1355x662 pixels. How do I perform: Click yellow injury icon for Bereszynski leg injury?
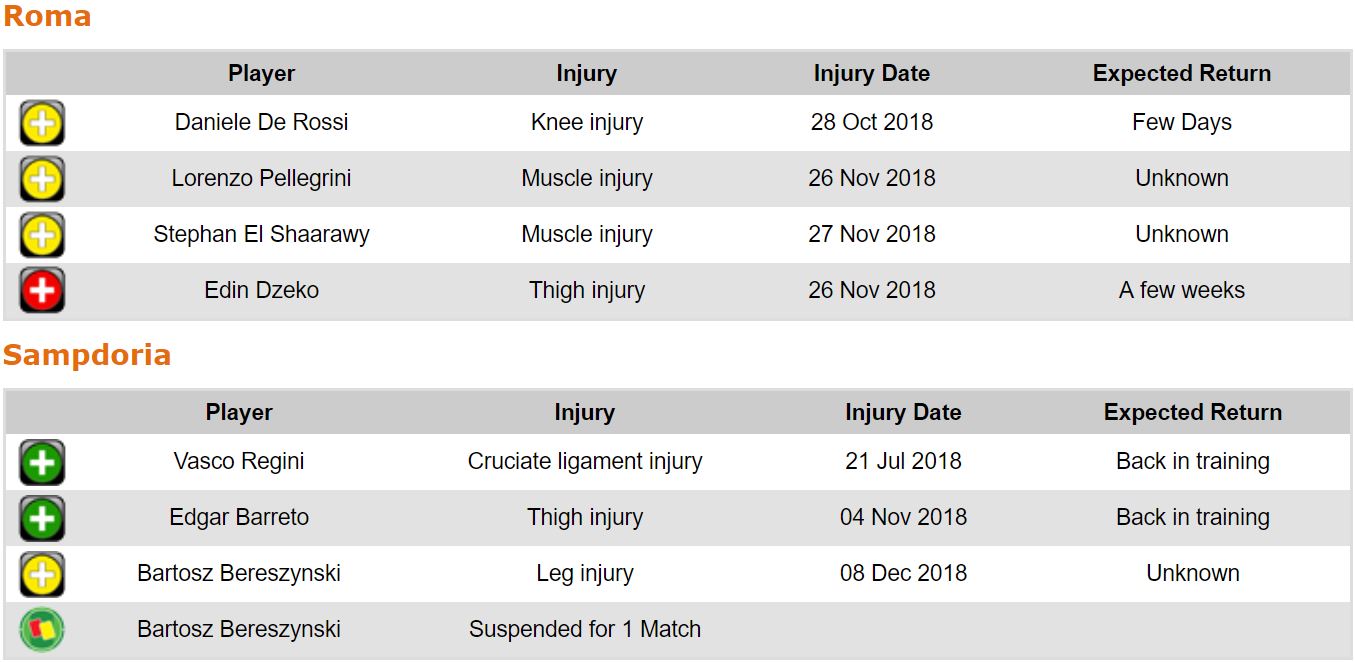42,575
